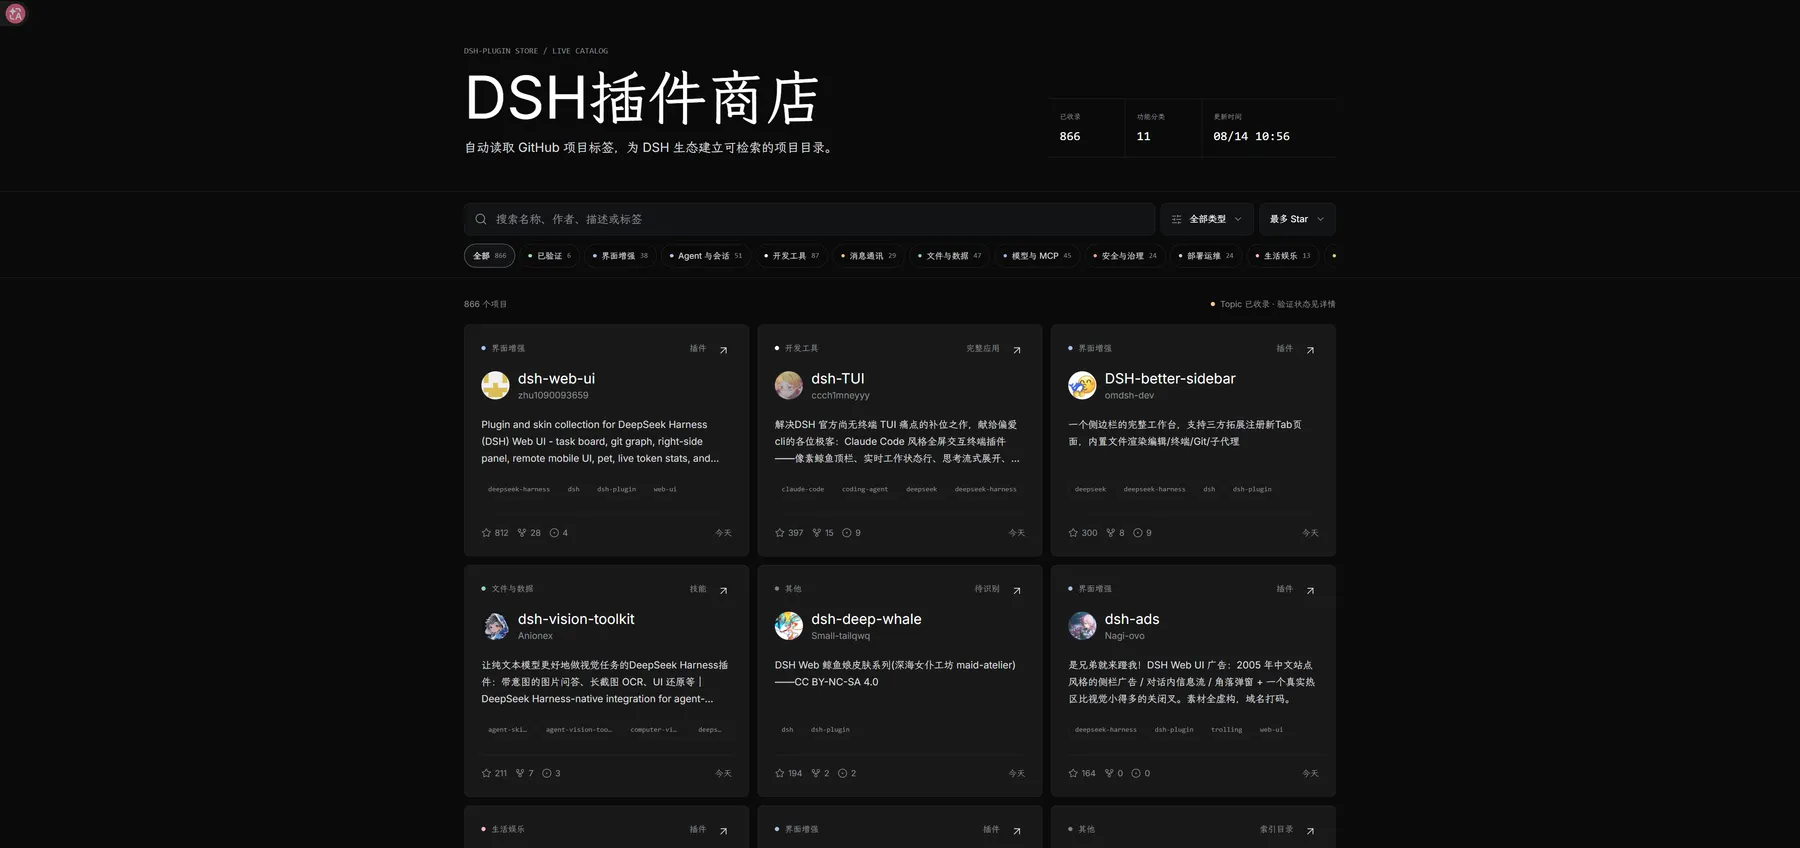The width and height of the screenshot is (1800, 848).
Task: Filter by the 生活娱乐 13 category chip
Action: [1283, 256]
